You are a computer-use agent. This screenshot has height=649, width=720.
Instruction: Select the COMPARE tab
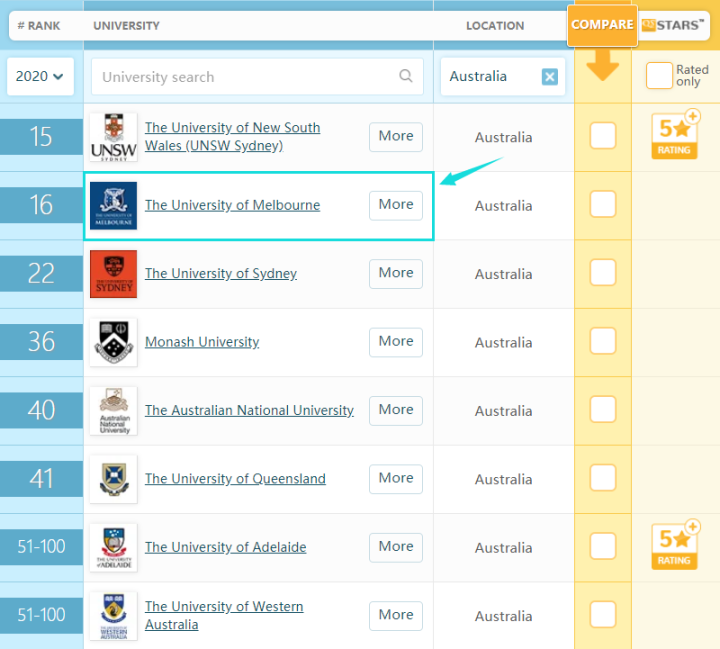[602, 25]
